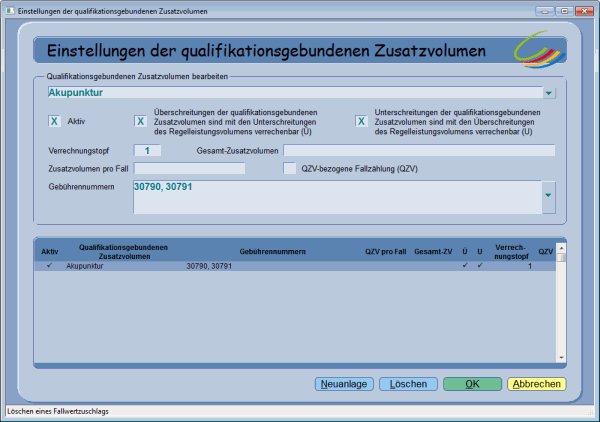
Task: Click the Gebührennummern text area with 30790, 30791
Action: pos(338,197)
